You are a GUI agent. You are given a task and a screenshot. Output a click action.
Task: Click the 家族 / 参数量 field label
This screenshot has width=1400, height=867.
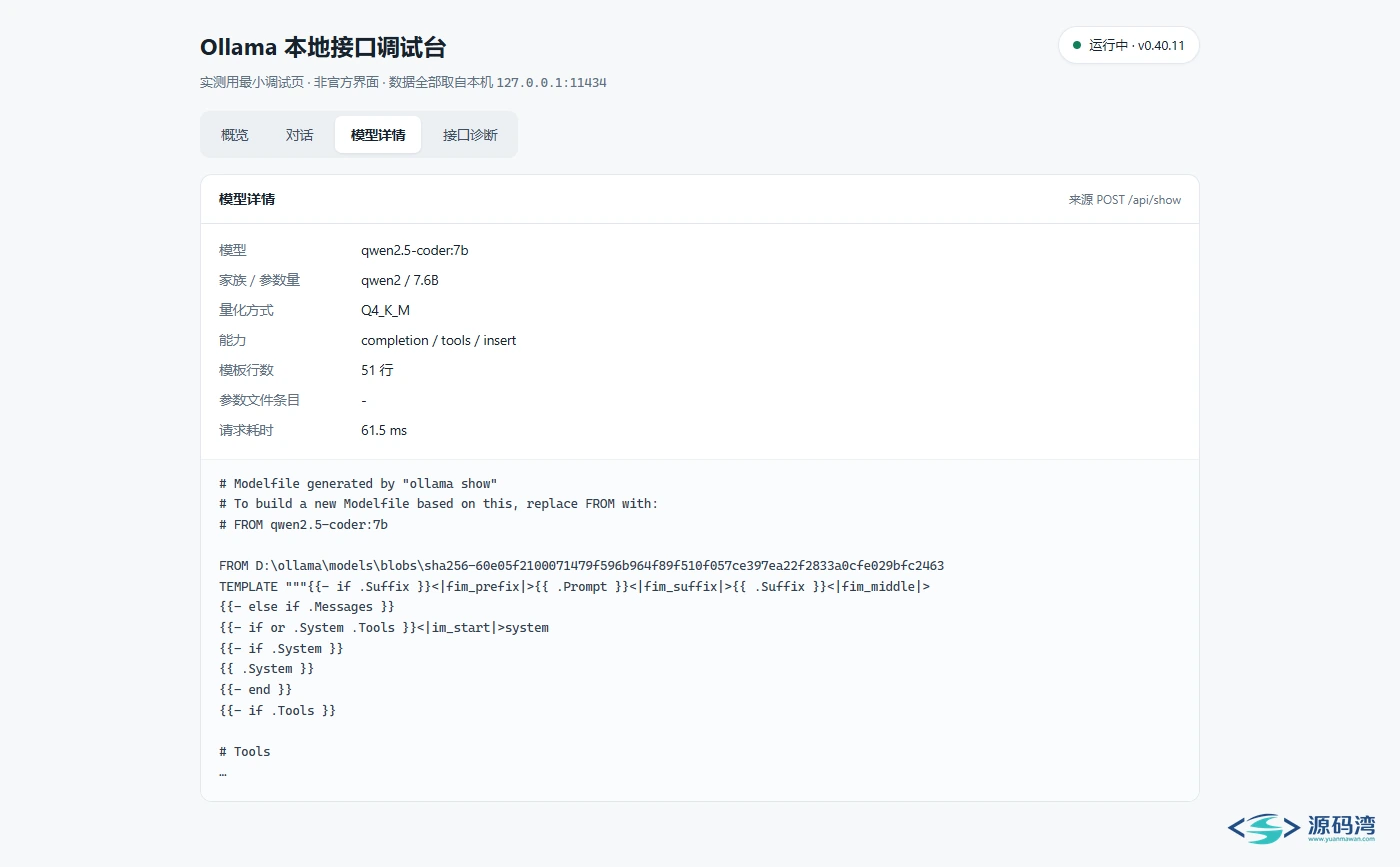coord(260,280)
